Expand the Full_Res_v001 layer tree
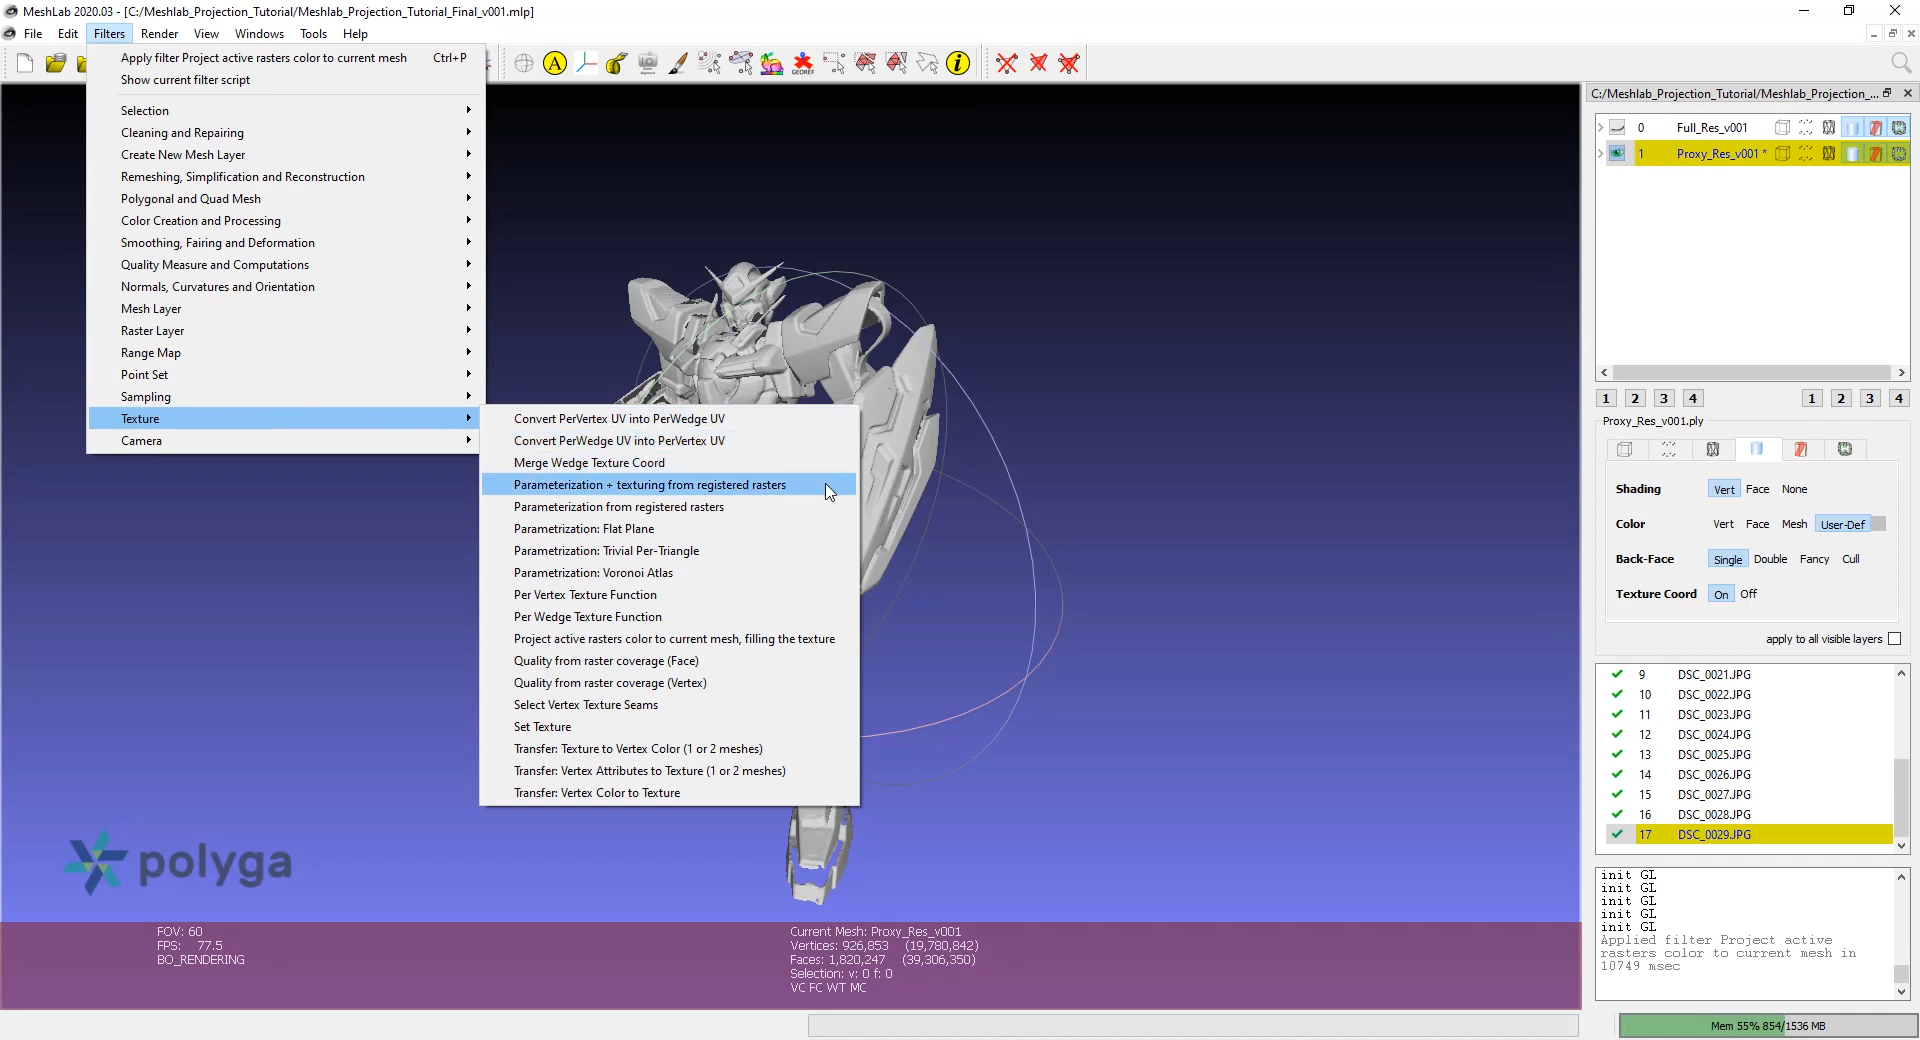The image size is (1920, 1040). click(x=1600, y=127)
